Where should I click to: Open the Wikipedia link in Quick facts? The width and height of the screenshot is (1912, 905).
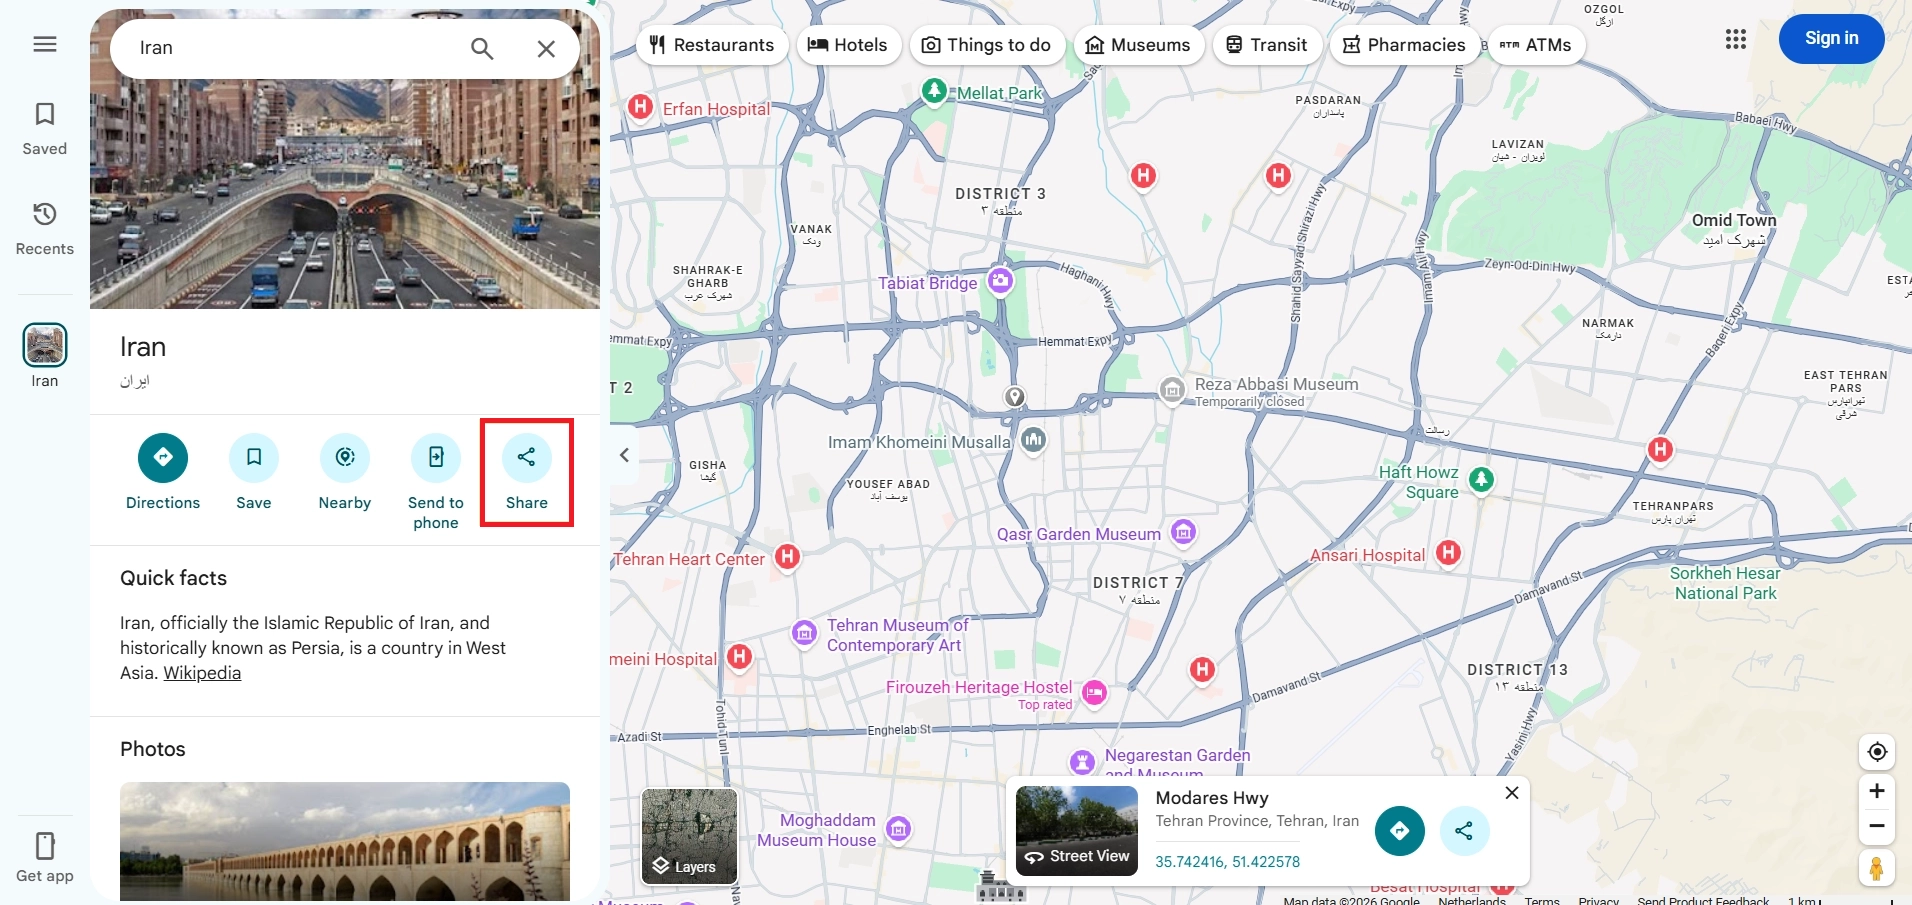[202, 673]
